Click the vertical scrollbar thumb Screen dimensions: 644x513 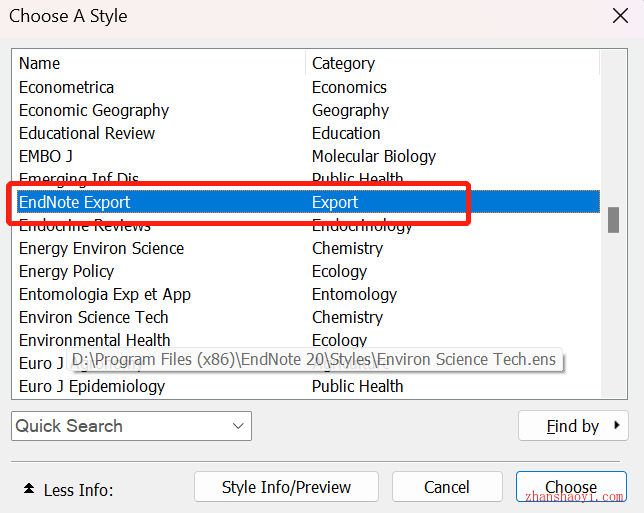pyautogui.click(x=613, y=220)
